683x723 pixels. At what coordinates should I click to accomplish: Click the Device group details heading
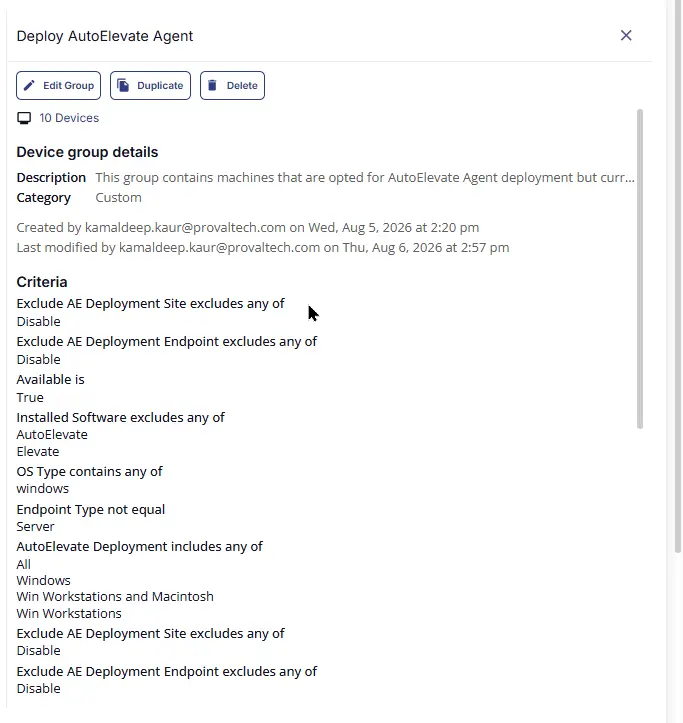(x=87, y=152)
